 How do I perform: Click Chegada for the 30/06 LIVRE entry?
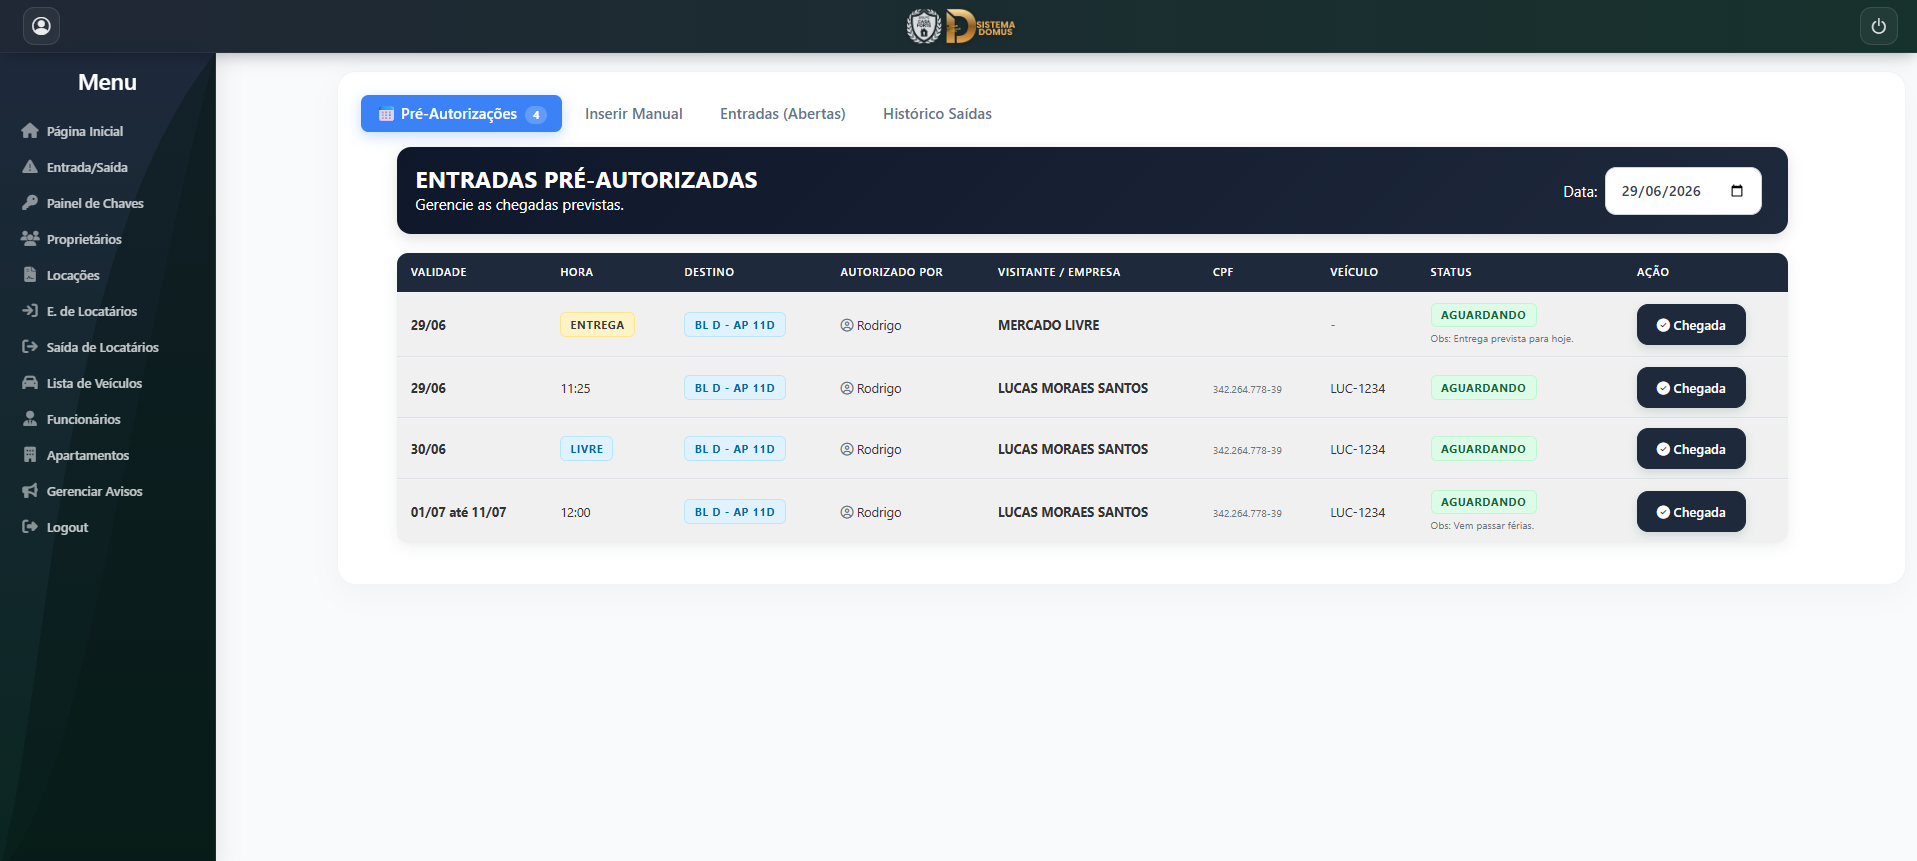[x=1691, y=449]
